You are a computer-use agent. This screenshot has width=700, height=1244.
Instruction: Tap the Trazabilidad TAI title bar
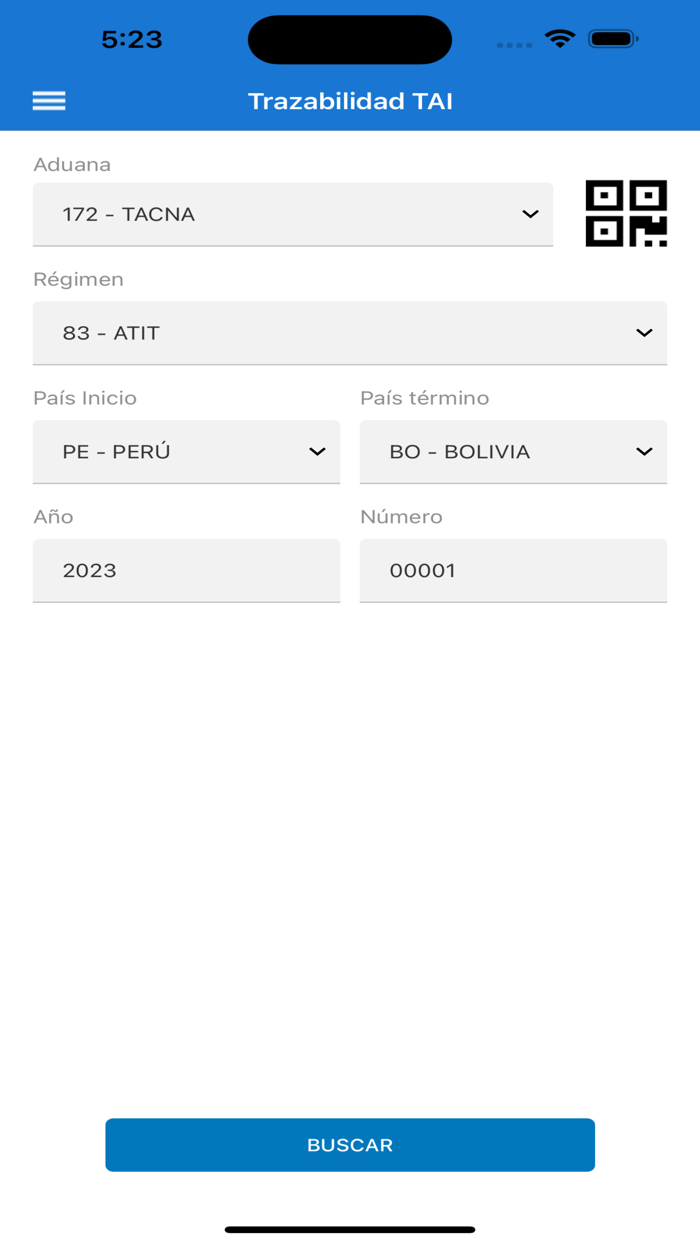[350, 100]
